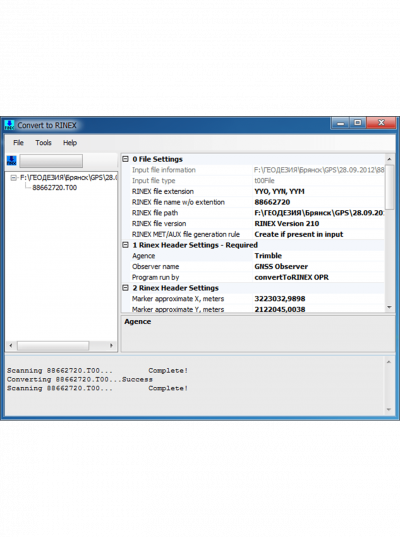Screen dimensions: 400x537
Task: Minimize the Convert to RINEX window
Action: (340, 123)
